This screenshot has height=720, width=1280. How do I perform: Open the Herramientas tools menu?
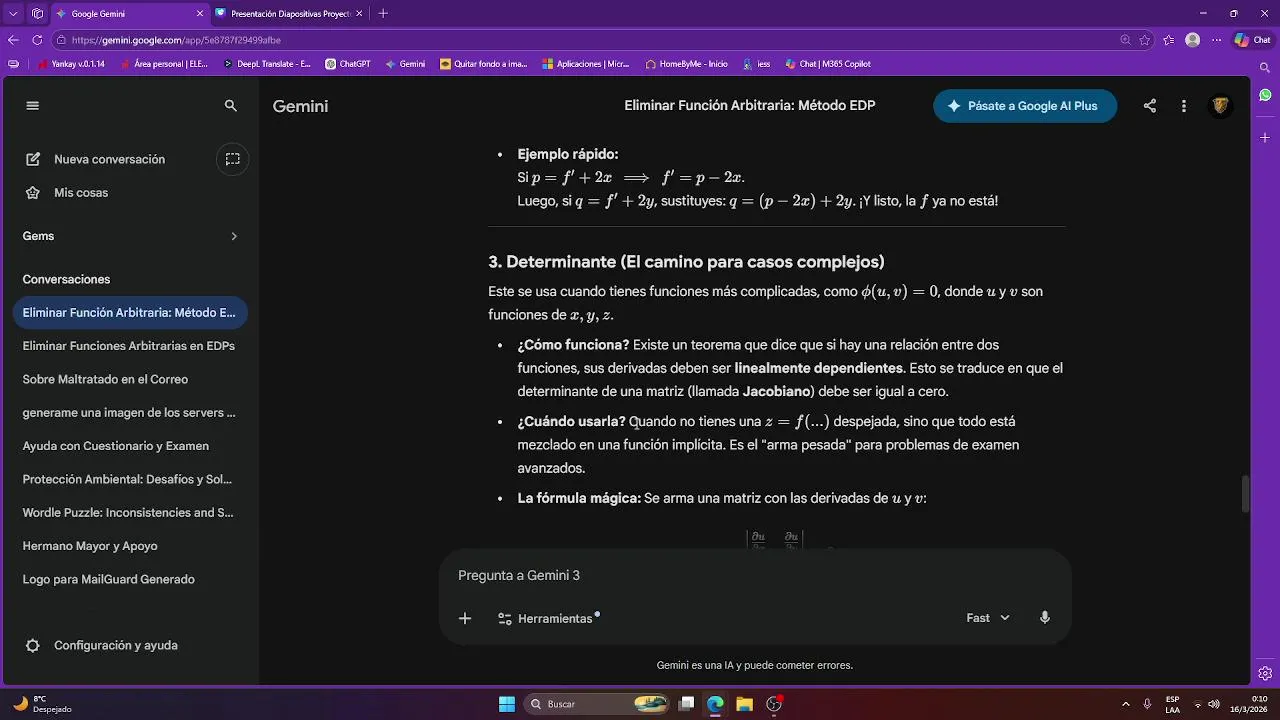click(x=549, y=618)
